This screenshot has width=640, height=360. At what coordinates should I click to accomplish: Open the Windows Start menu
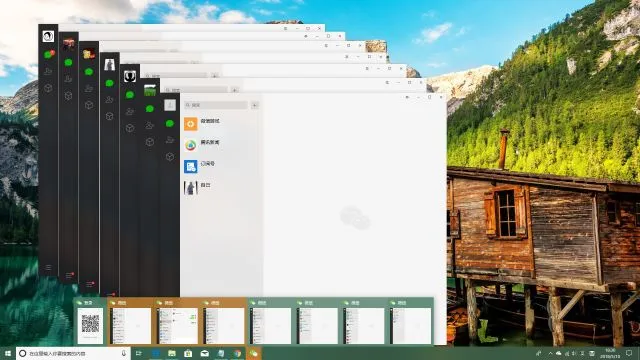(x=7, y=353)
